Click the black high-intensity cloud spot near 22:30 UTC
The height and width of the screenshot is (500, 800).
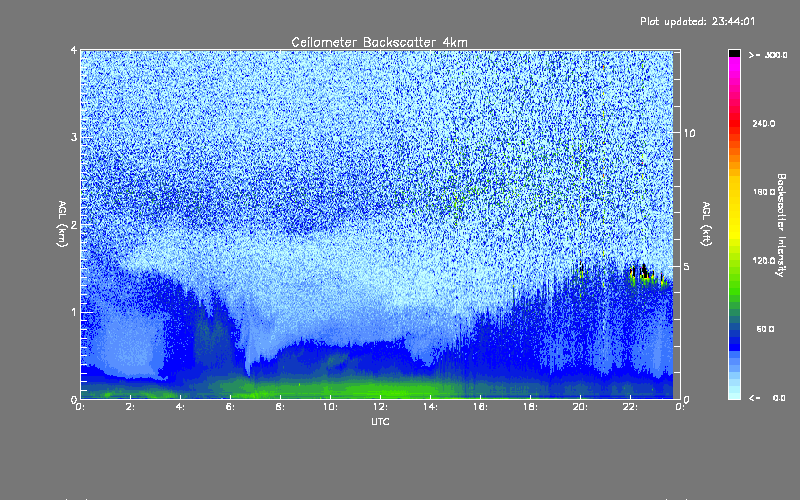click(x=644, y=271)
